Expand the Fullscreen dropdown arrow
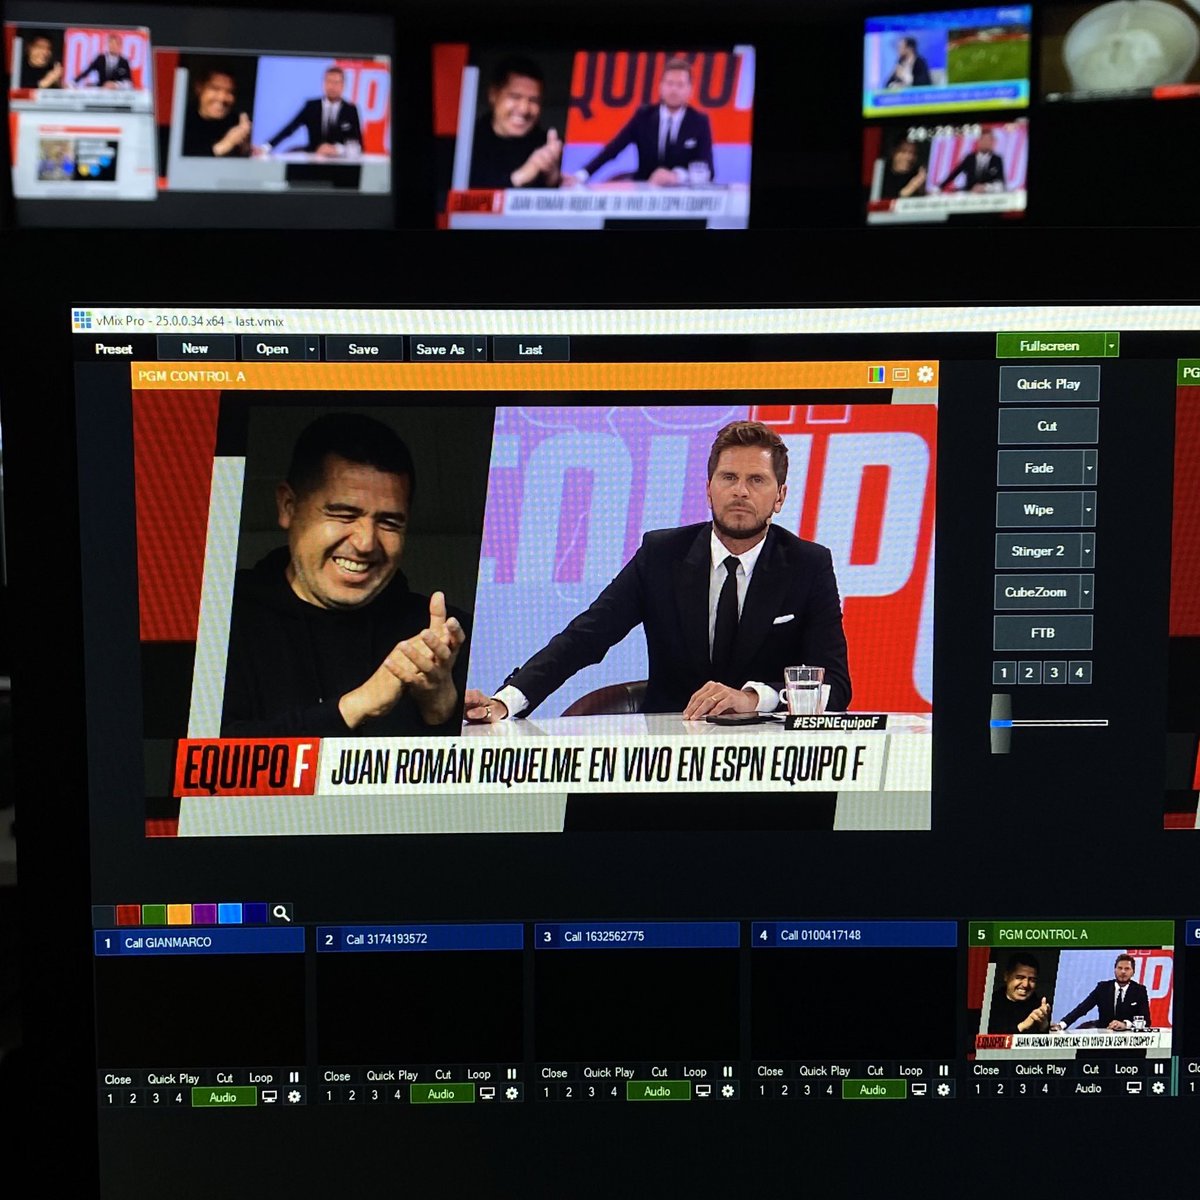The height and width of the screenshot is (1200, 1200). pos(1111,346)
